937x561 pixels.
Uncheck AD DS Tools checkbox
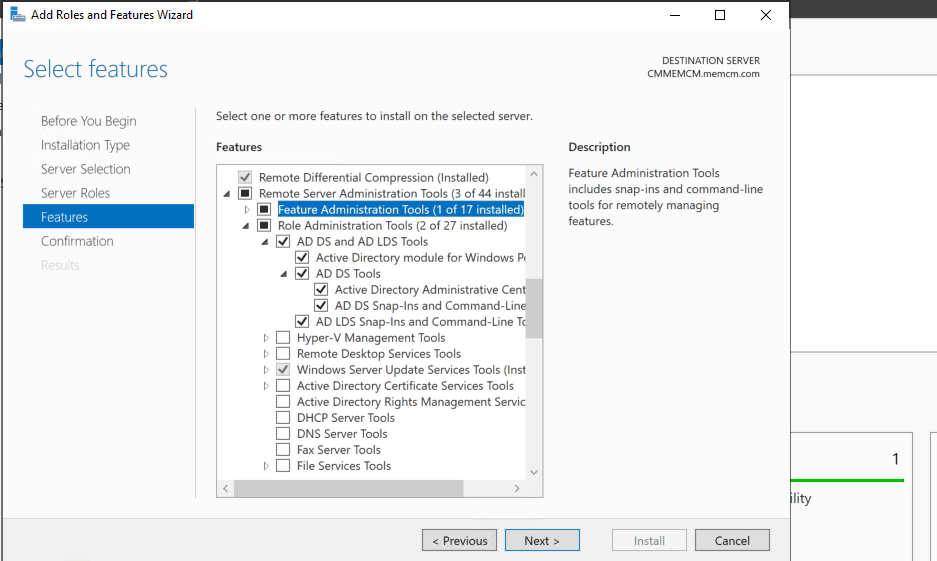click(302, 274)
